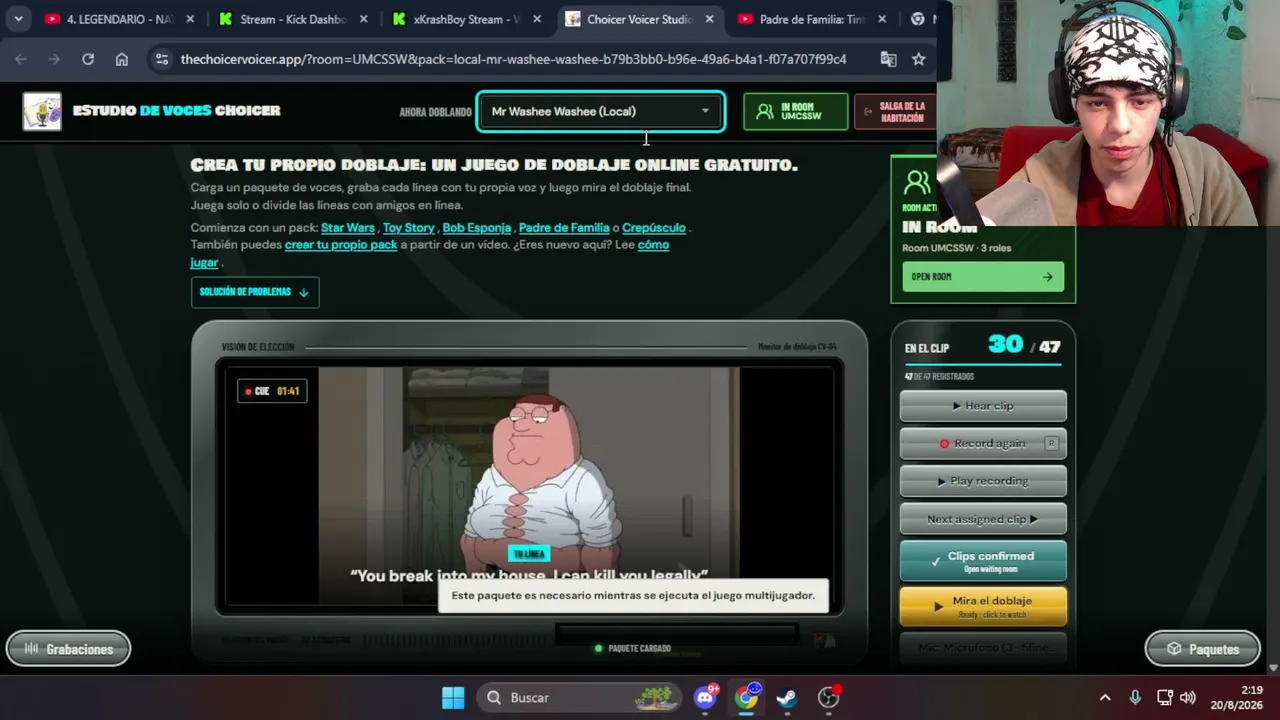Close the xKrashBoy Stream tab
Viewport: 1280px width, 720px height.
coord(537,19)
